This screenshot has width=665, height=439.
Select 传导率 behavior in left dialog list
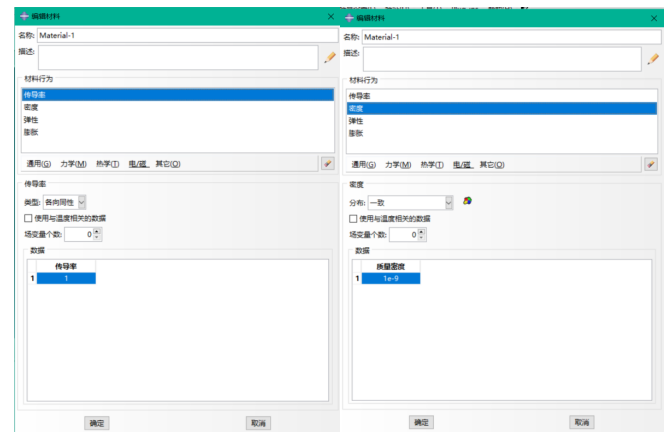click(x=178, y=95)
